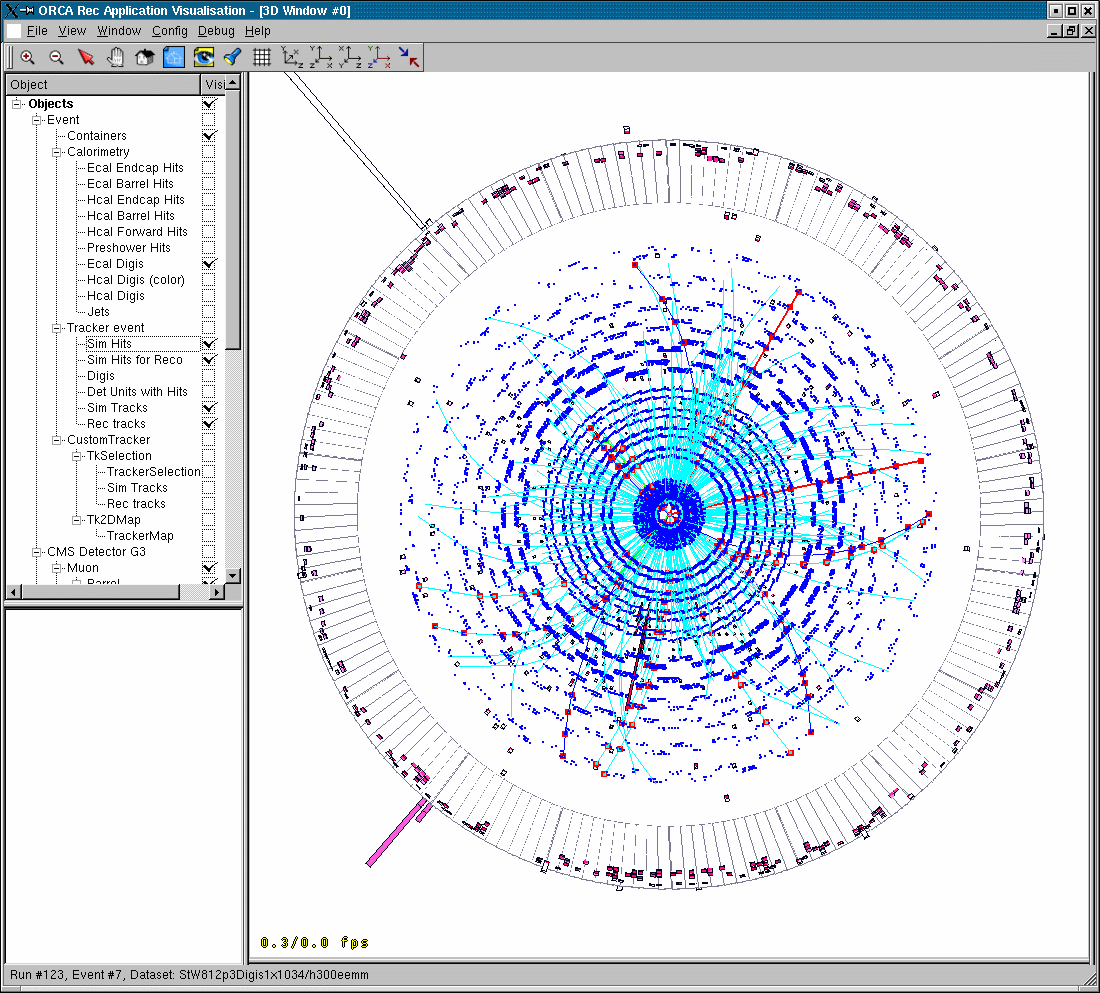Viewport: 1100px width, 993px height.
Task: Click the eye view-all toolbar icon
Action: 204,58
